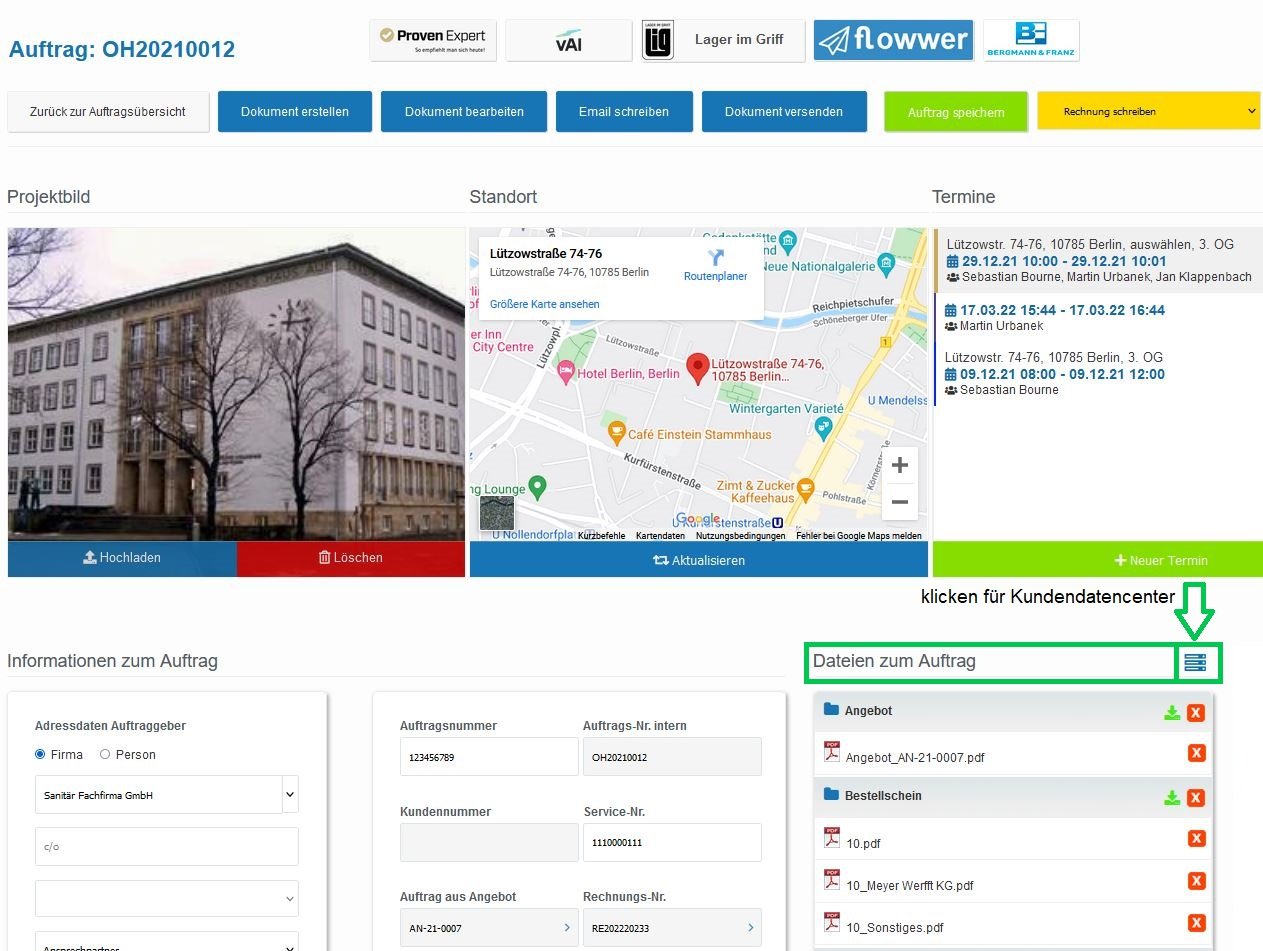Image resolution: width=1263 pixels, height=951 pixels.
Task: Click the PDF icon of 10_Meyer Werfft KG.pdf
Action: (x=832, y=880)
